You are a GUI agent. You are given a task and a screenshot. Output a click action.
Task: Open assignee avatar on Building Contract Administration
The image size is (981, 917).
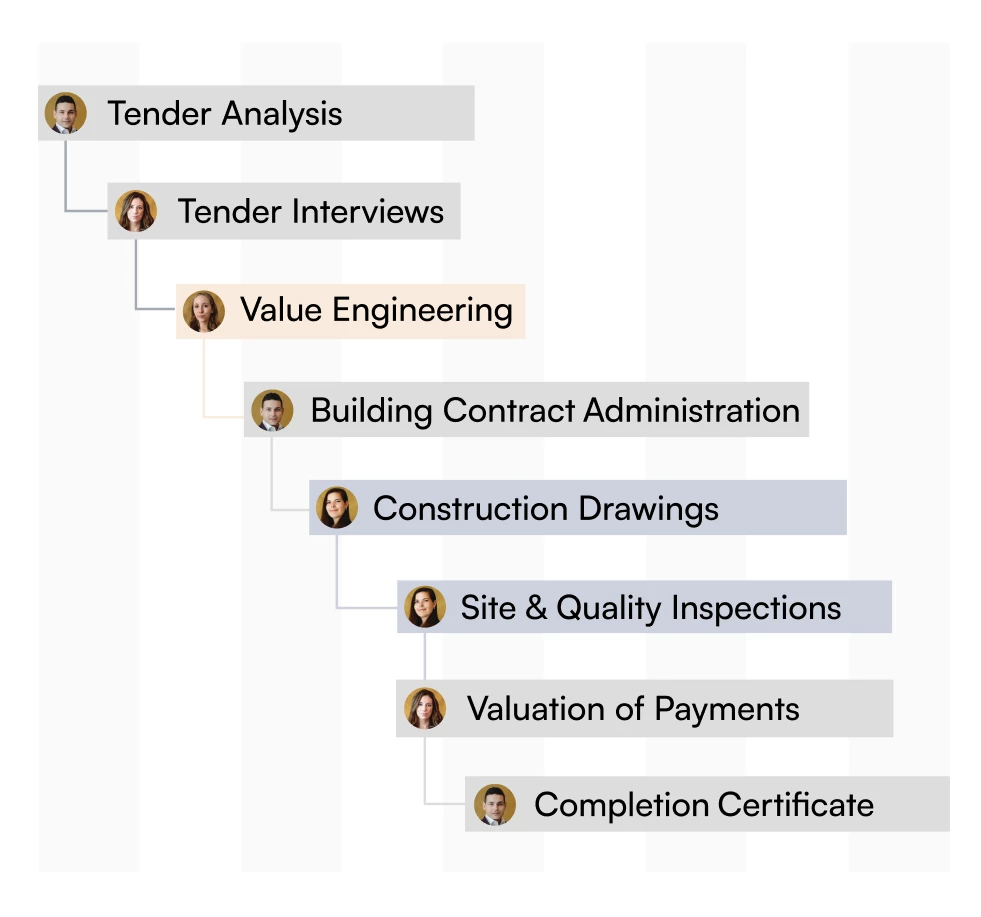(272, 410)
